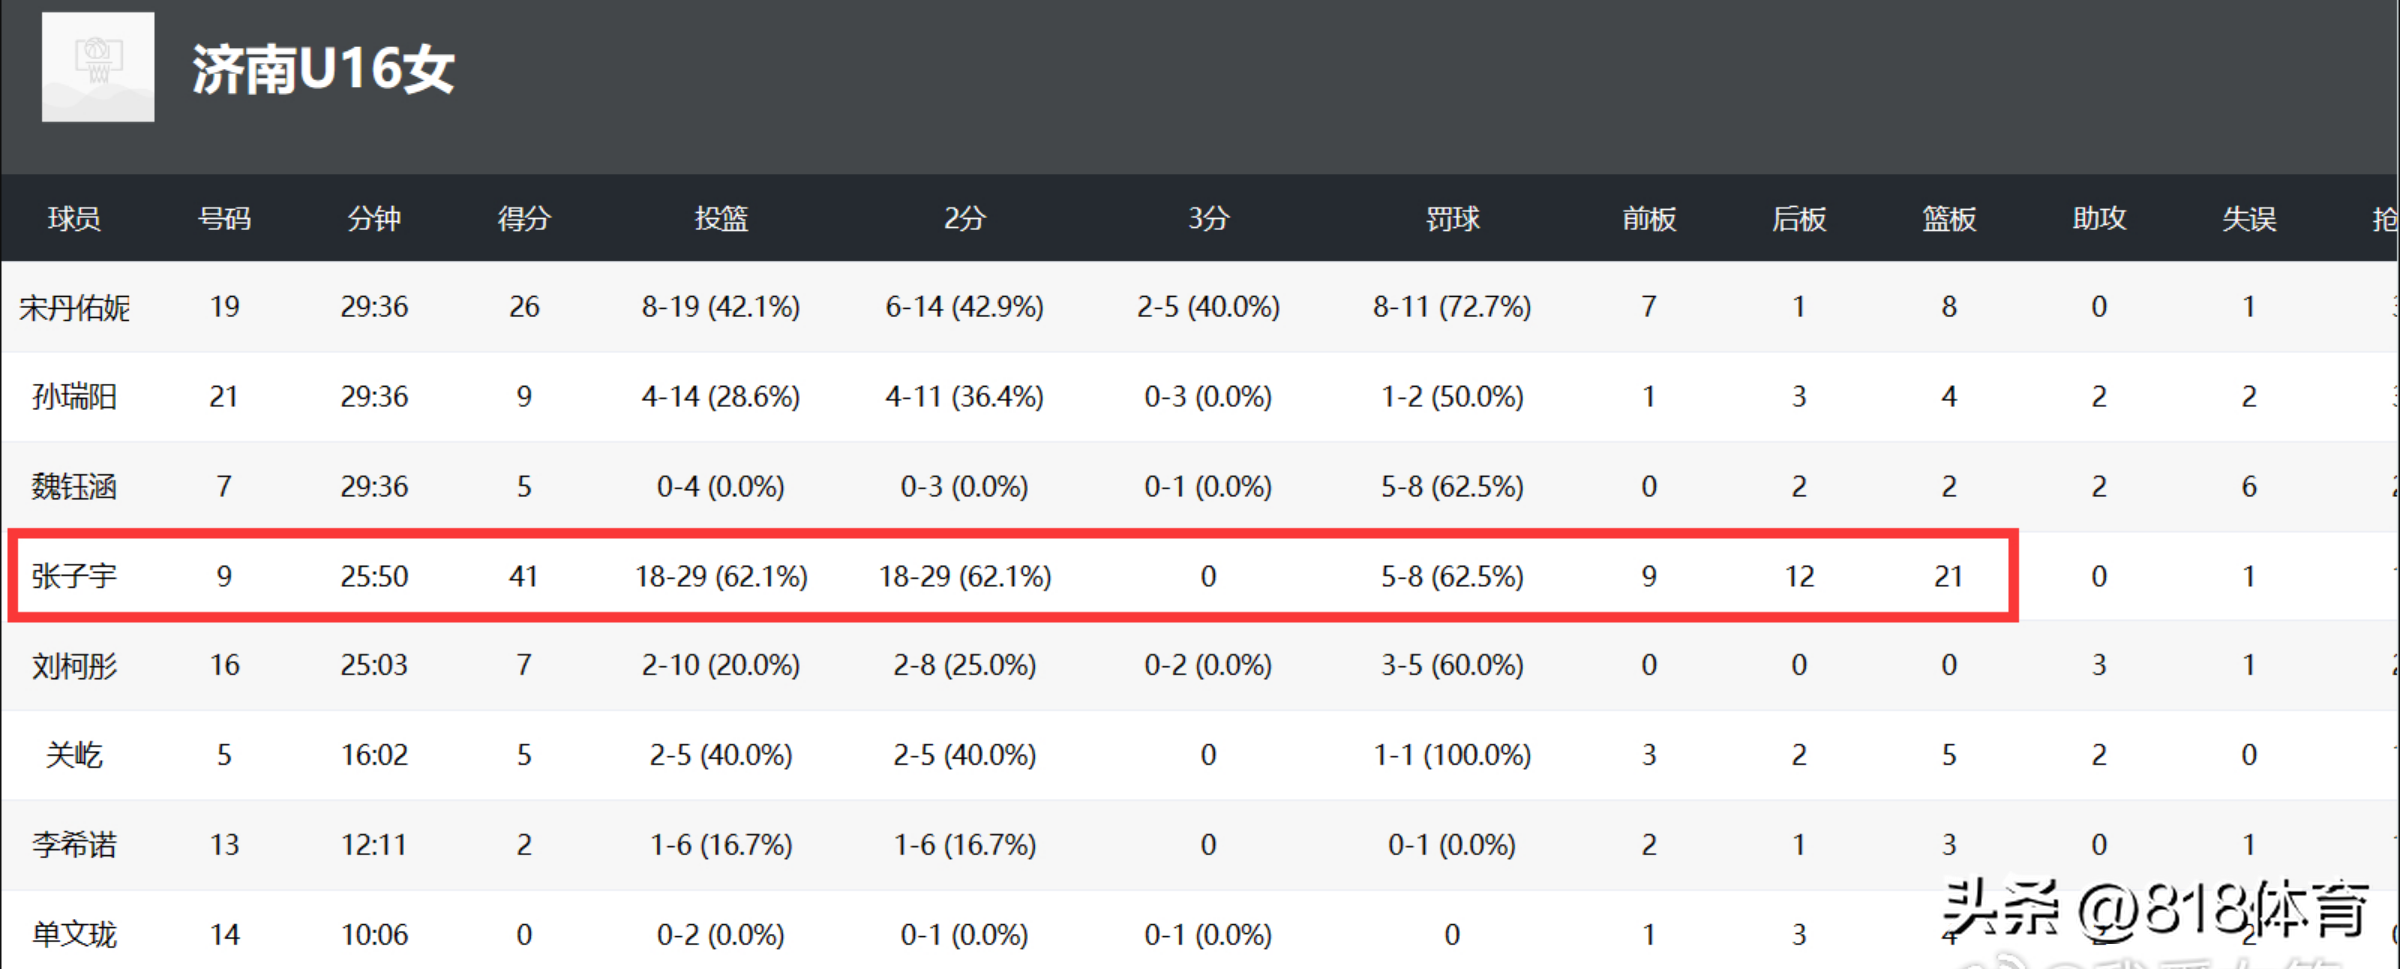The image size is (2400, 969).
Task: Sort the table by 分钟 header
Action: coord(374,218)
